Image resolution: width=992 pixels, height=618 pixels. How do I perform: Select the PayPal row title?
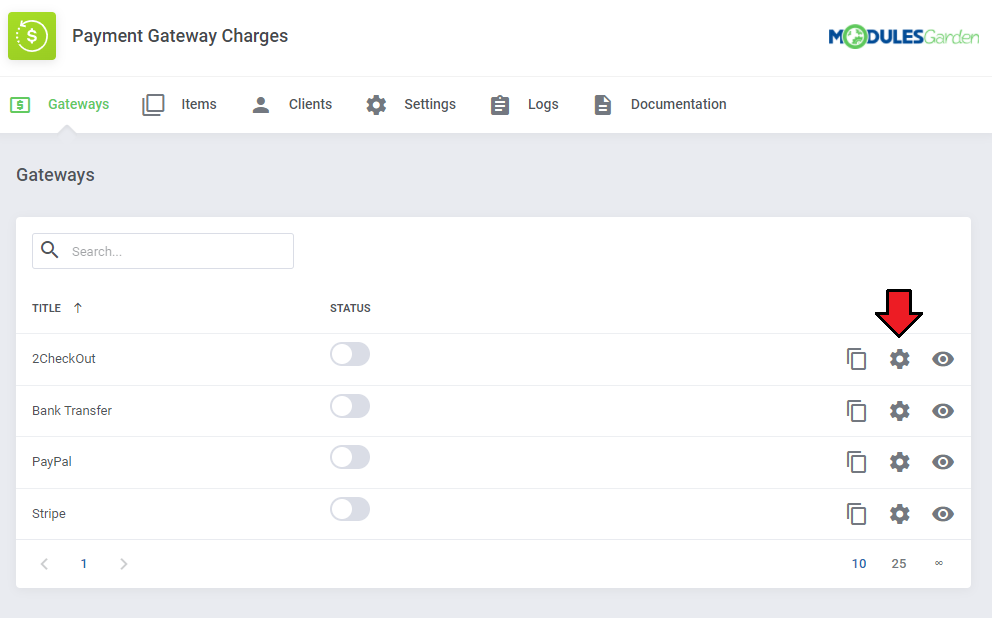[x=52, y=462]
